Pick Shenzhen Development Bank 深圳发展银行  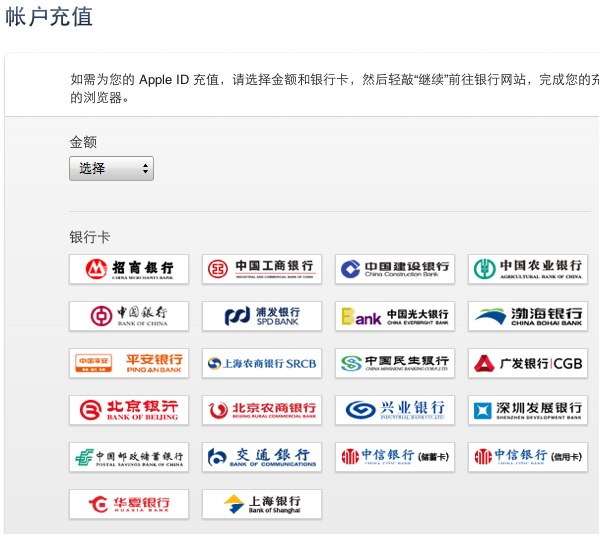(x=528, y=410)
